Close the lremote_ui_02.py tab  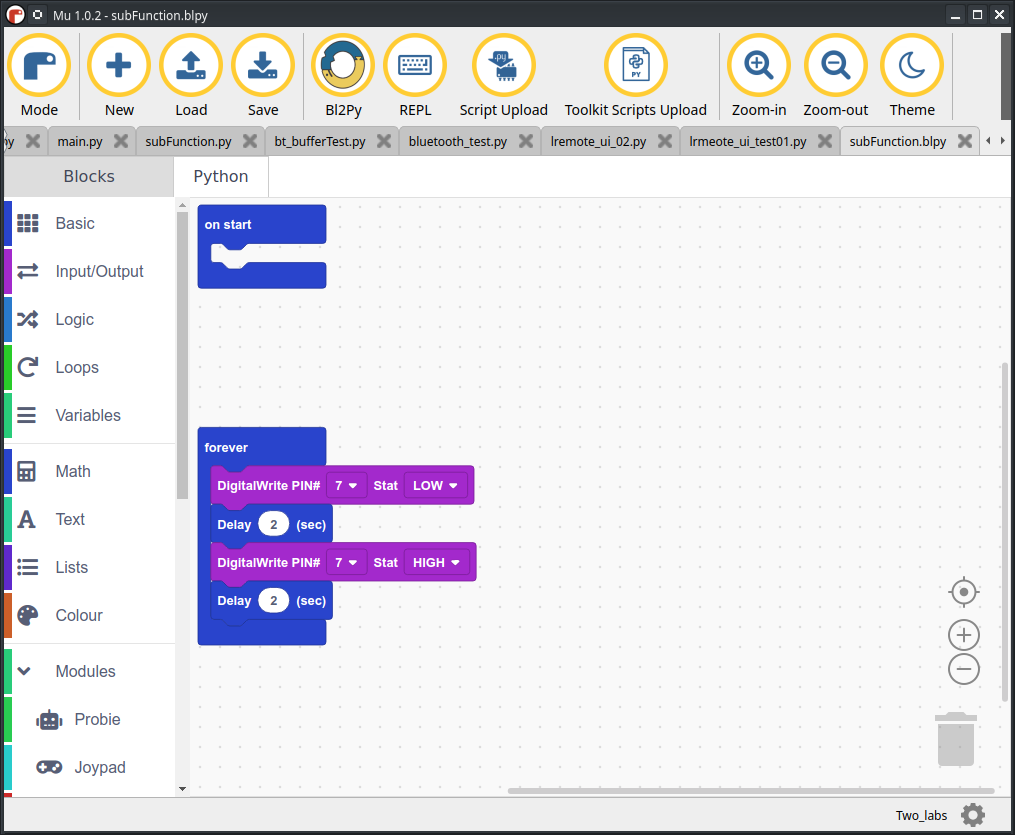coord(665,141)
